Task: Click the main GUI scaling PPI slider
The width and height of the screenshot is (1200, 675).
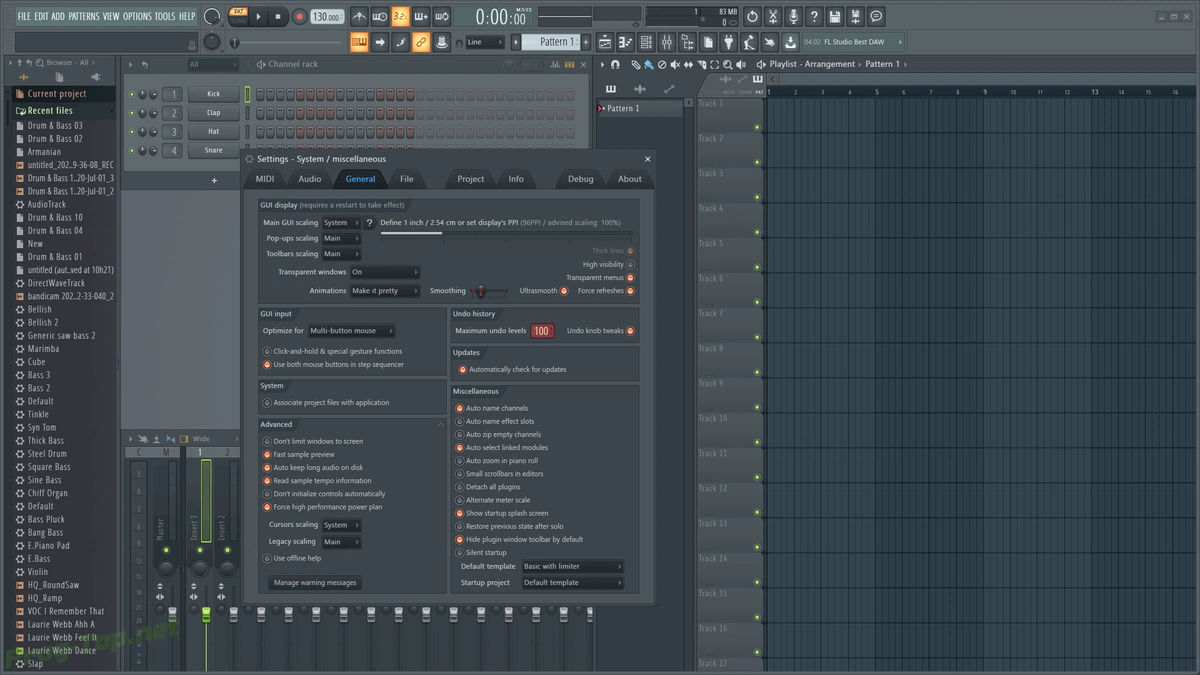Action: [505, 234]
